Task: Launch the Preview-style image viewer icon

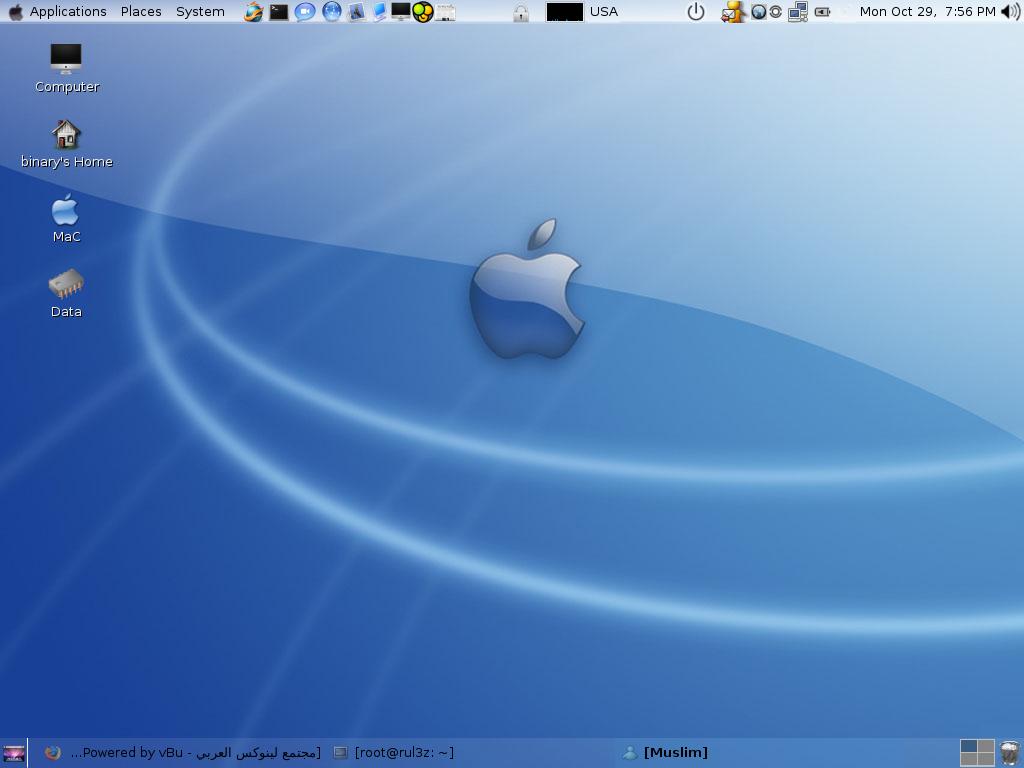Action: click(356, 12)
